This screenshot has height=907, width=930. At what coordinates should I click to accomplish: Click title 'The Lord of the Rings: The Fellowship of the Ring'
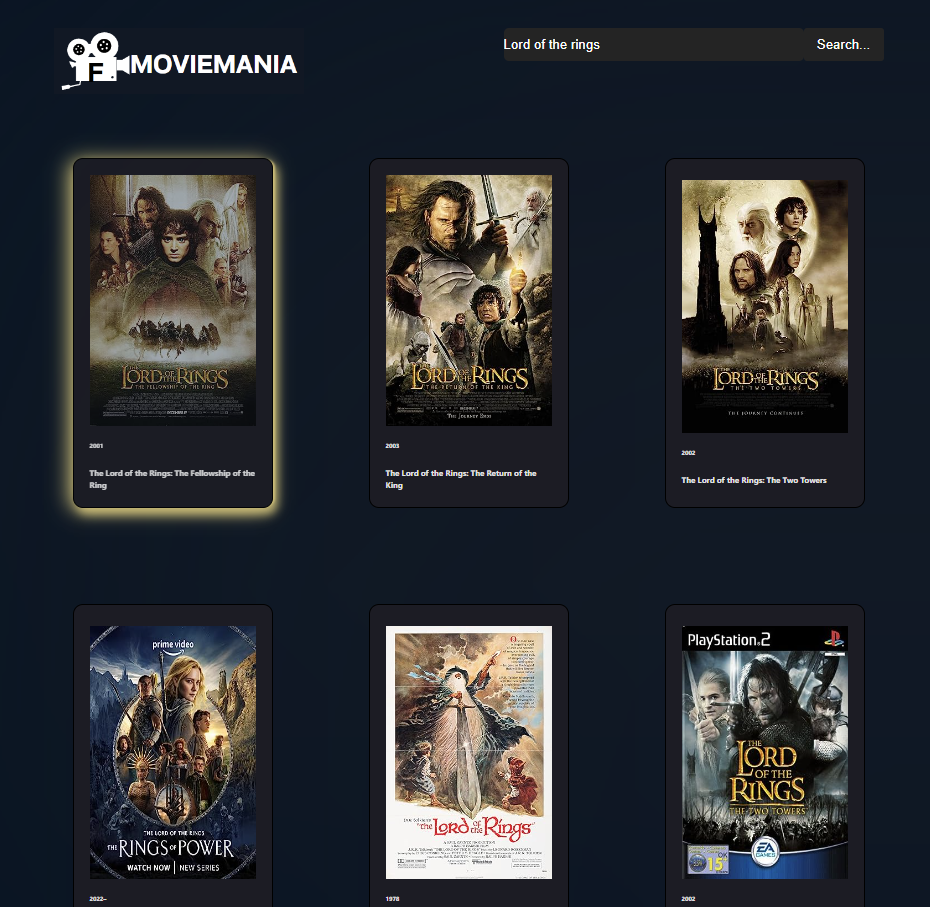(172, 479)
